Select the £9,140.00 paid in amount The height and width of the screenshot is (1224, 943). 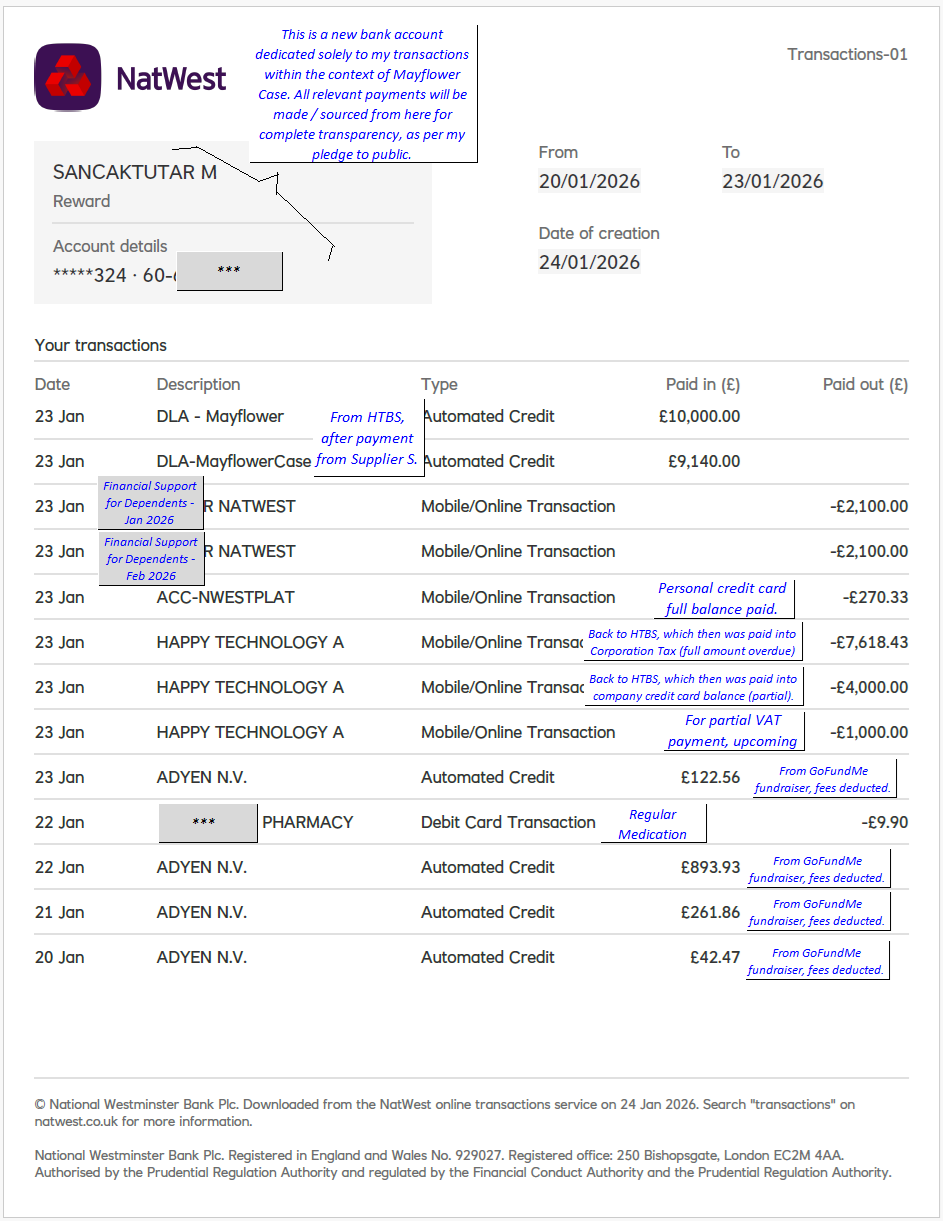(704, 461)
